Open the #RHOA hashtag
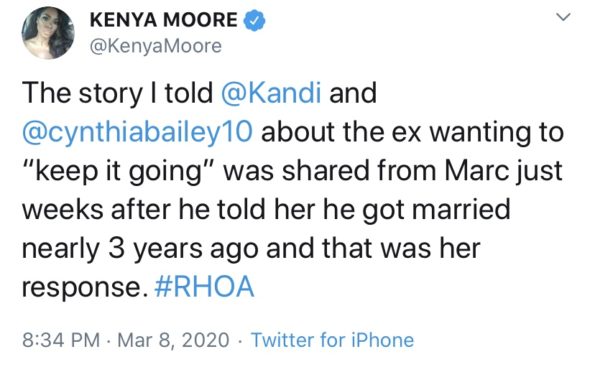 coord(204,287)
